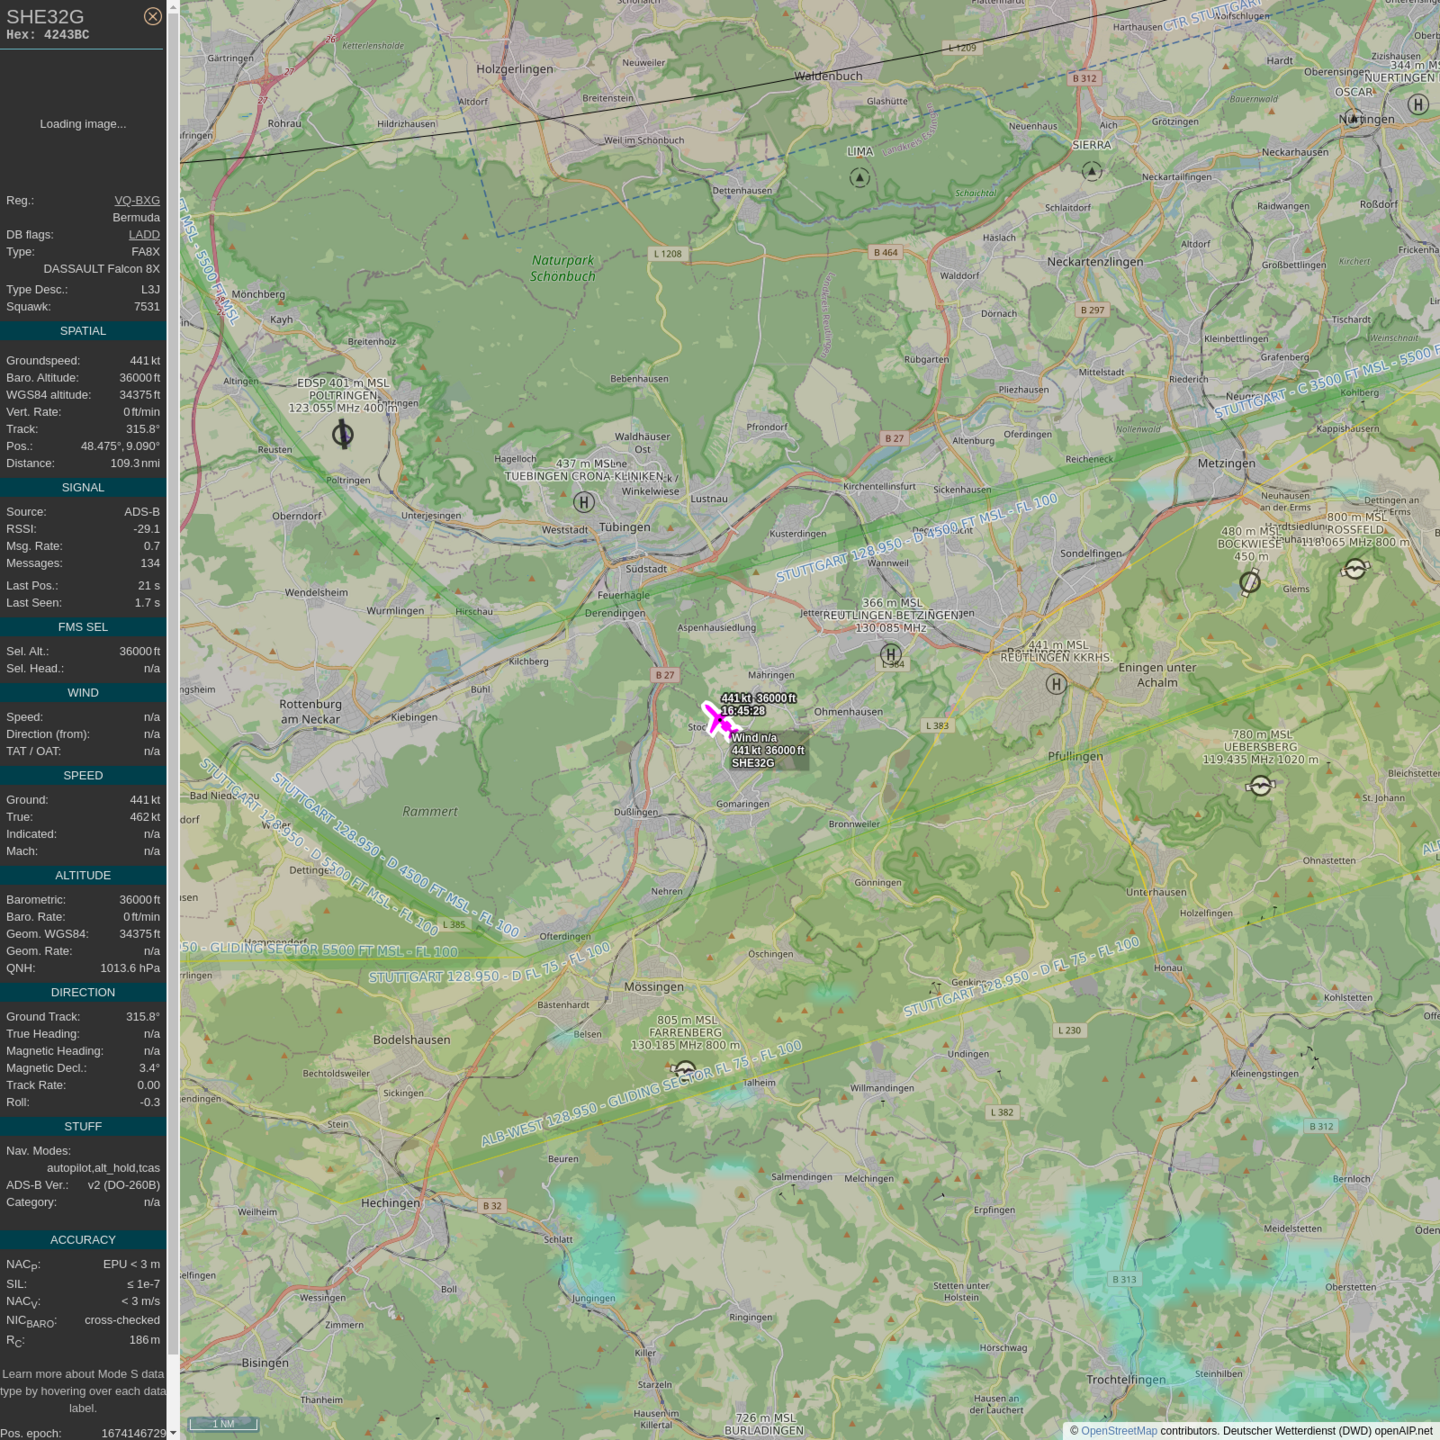Screen dimensions: 1440x1440
Task: Close the SHE32G aircraft info panel
Action: point(152,16)
